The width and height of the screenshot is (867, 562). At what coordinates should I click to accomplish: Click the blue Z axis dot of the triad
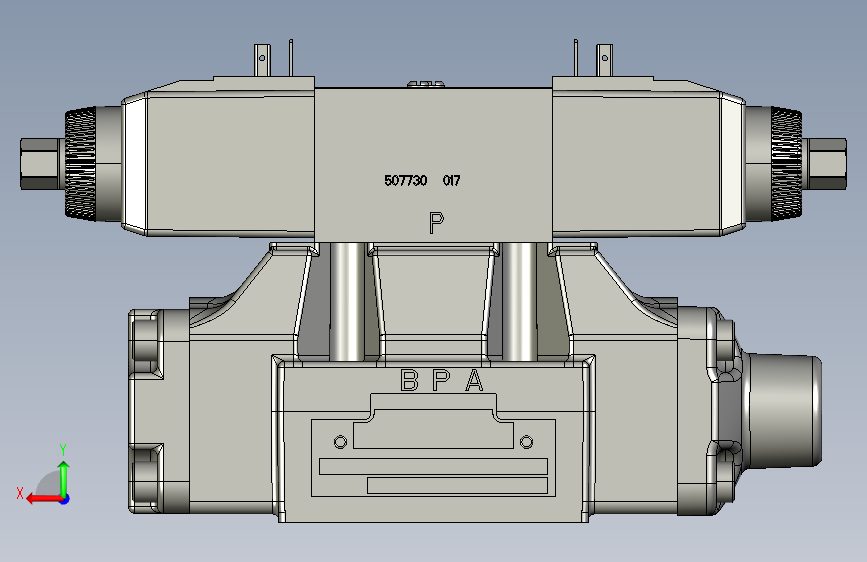65,499
